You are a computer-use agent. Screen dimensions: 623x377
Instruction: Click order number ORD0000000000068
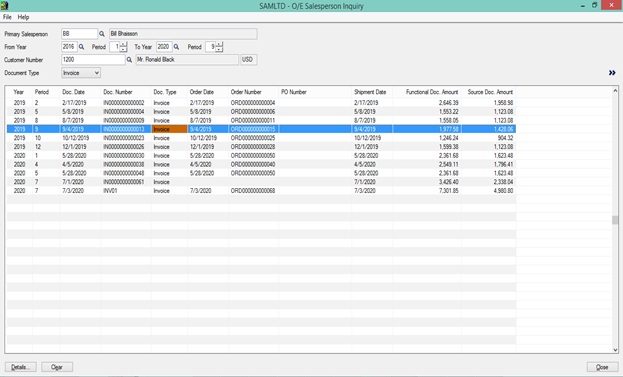pos(253,191)
